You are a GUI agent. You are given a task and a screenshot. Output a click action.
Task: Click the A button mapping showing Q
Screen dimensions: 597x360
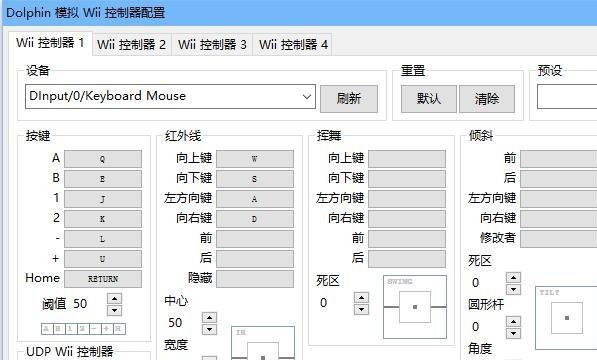(103, 159)
